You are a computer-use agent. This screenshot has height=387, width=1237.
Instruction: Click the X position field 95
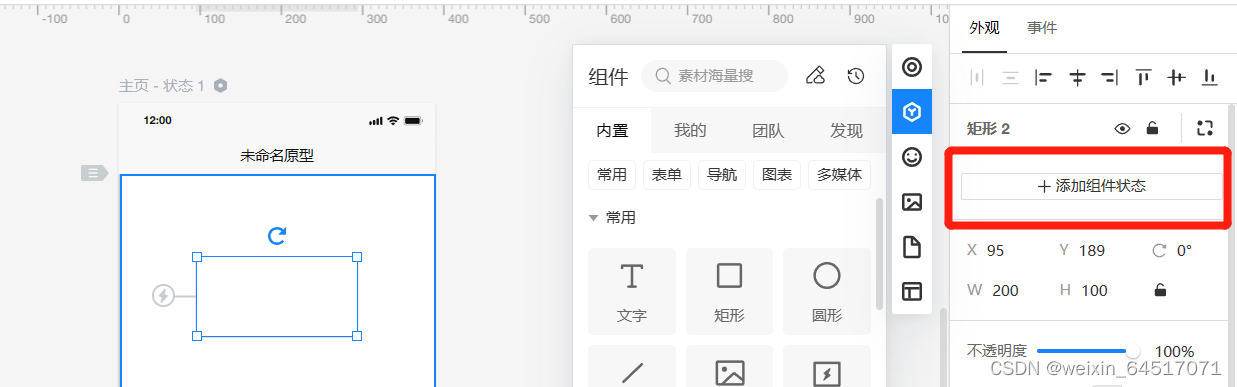(995, 250)
